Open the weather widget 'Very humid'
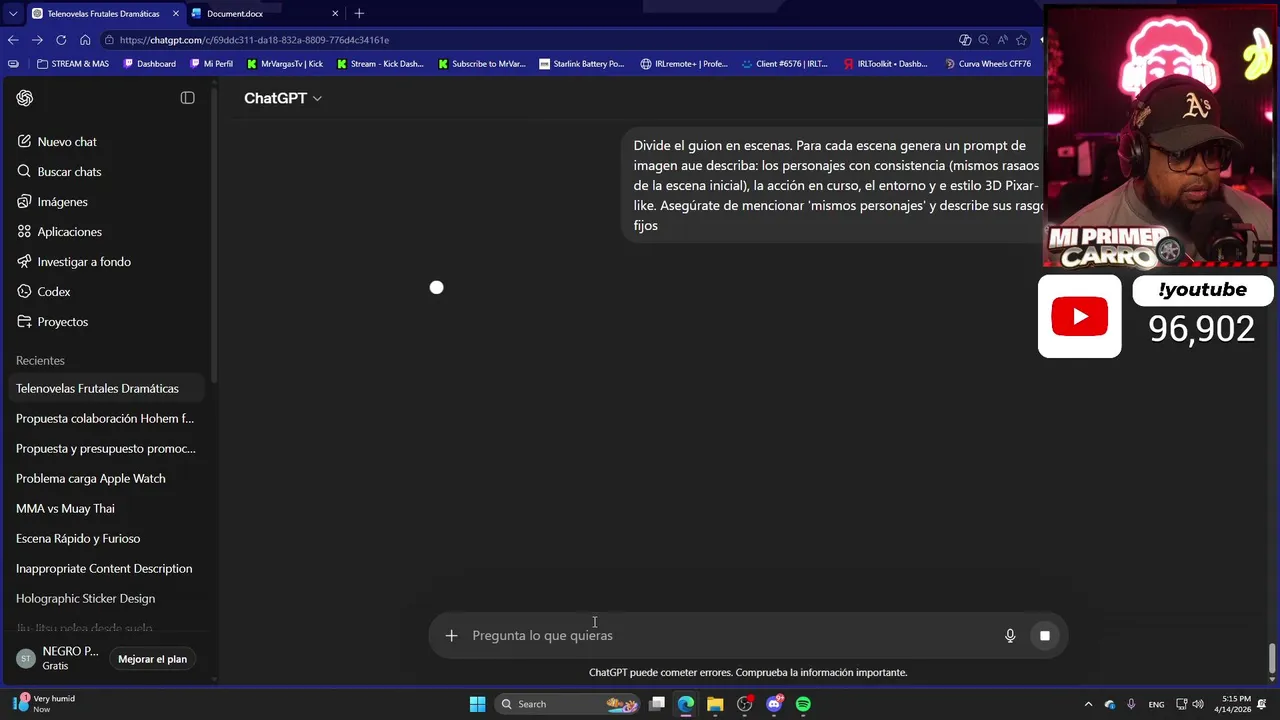Screen dimensions: 1280x720 pyautogui.click(x=45, y=704)
